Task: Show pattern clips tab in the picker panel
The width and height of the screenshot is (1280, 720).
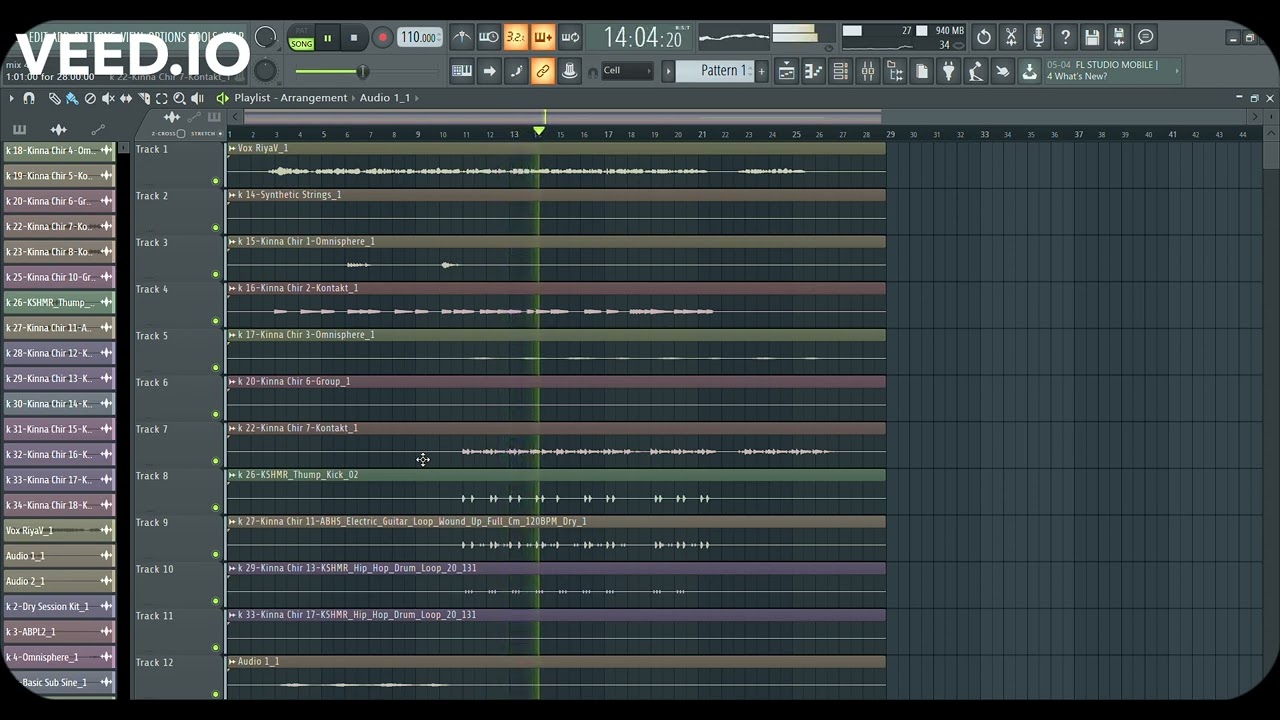Action: (19, 130)
